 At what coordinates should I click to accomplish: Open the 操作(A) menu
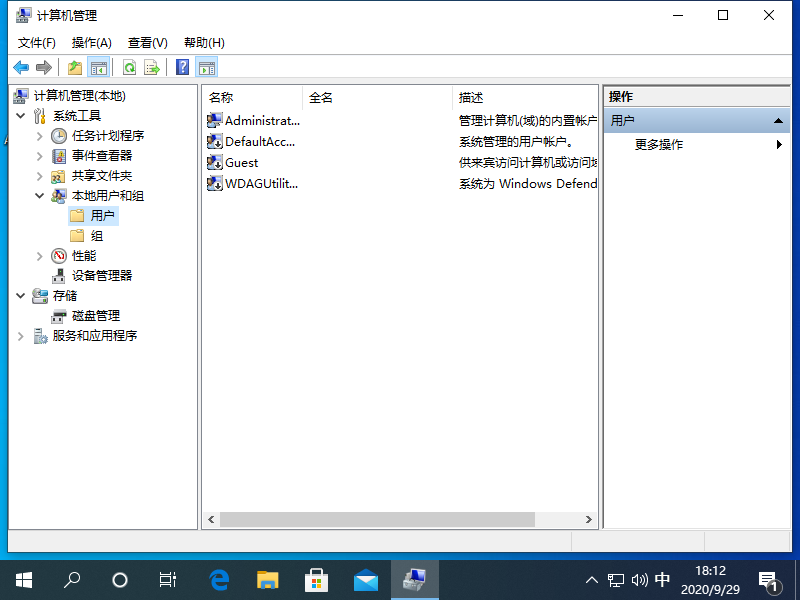point(92,42)
